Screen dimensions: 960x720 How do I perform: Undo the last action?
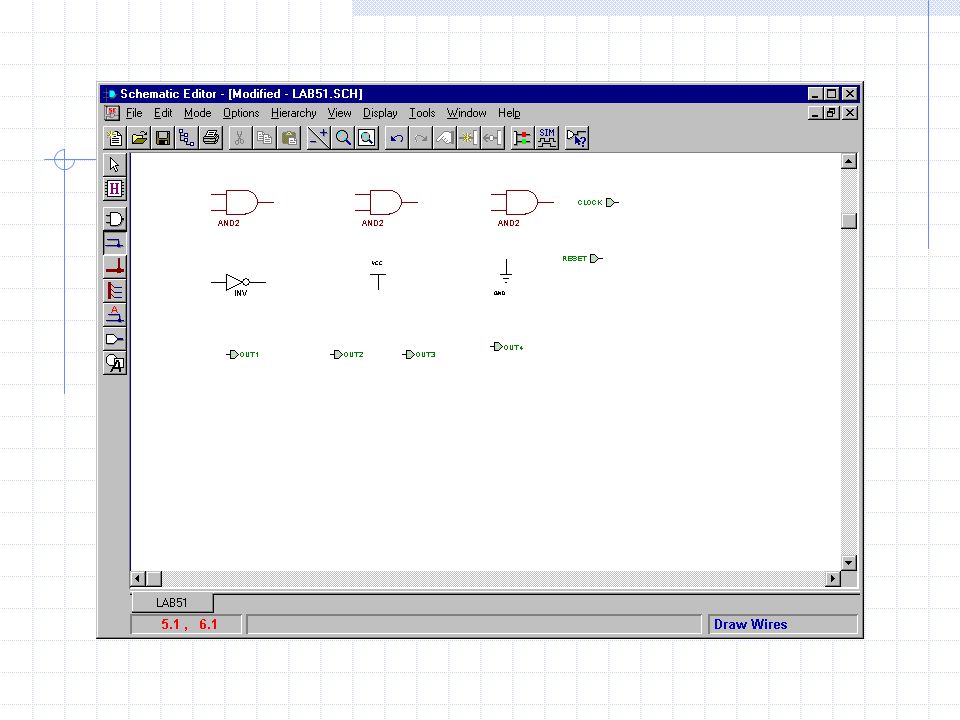(x=397, y=138)
